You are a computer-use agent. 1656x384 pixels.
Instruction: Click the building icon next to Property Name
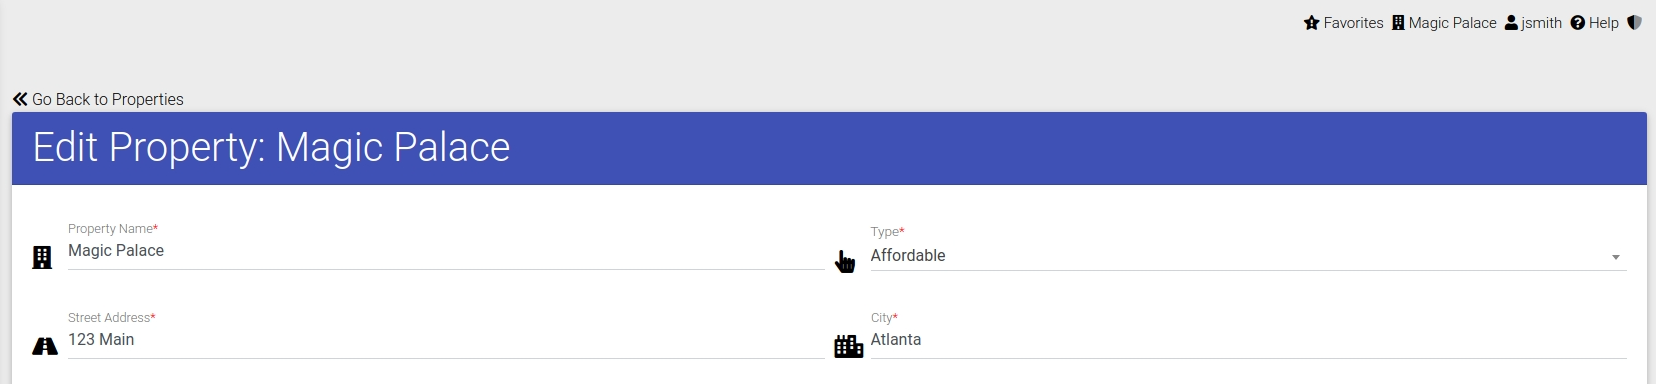pyautogui.click(x=42, y=258)
